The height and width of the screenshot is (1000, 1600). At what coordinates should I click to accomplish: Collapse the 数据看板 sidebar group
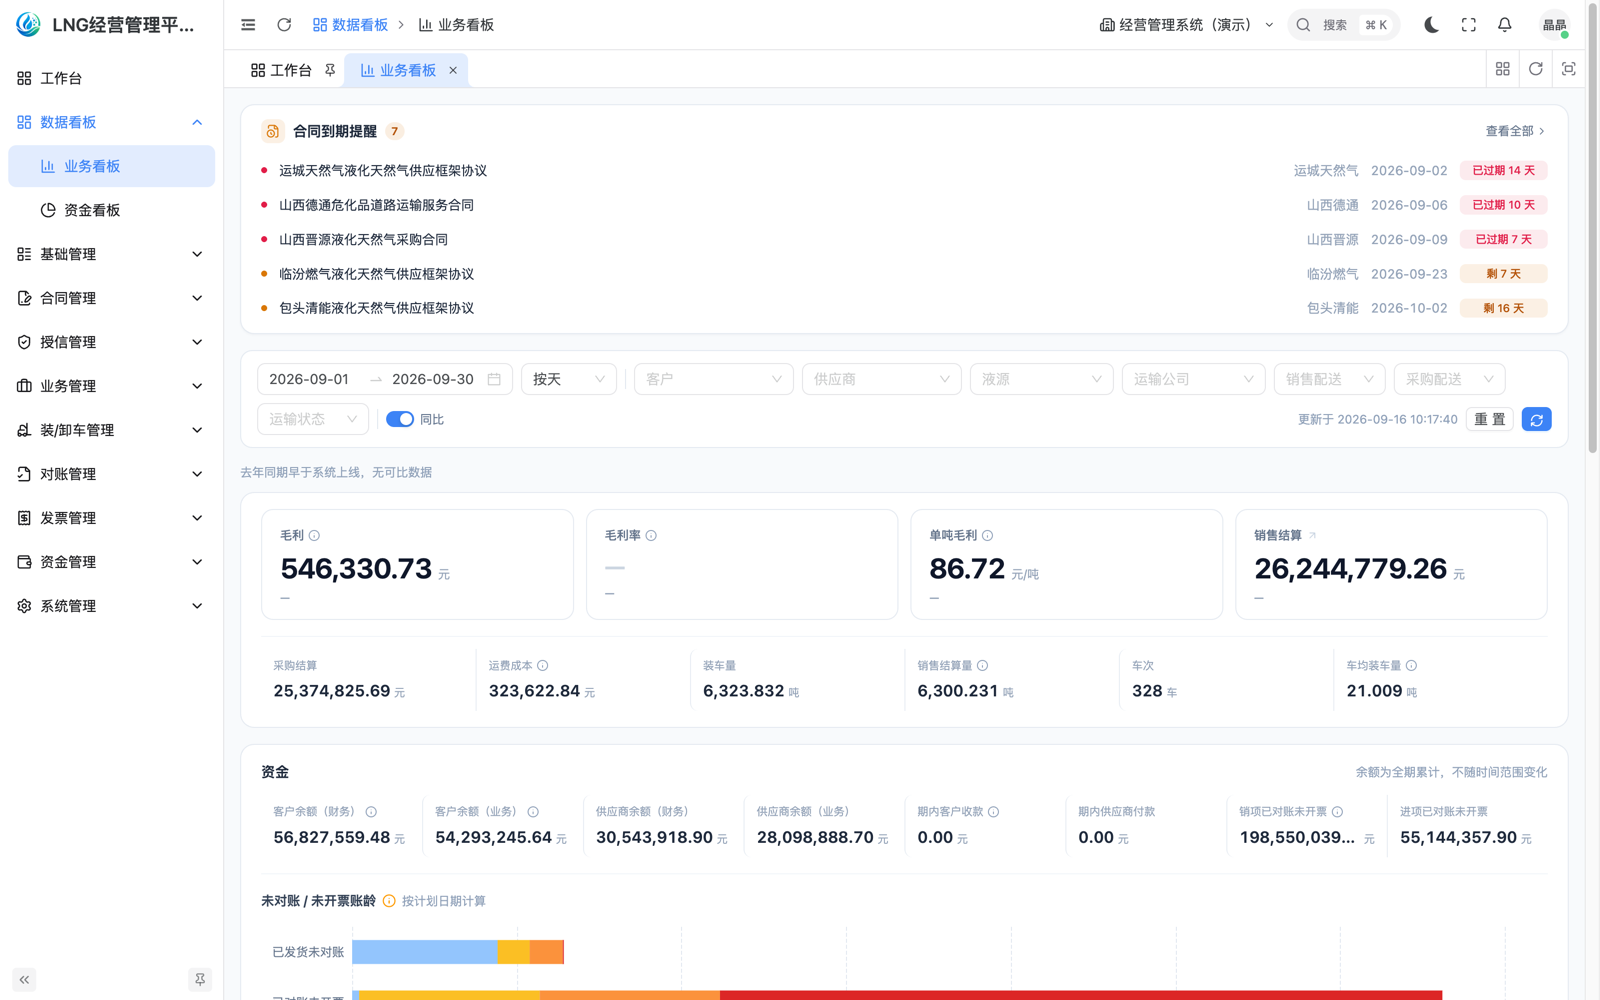[111, 122]
